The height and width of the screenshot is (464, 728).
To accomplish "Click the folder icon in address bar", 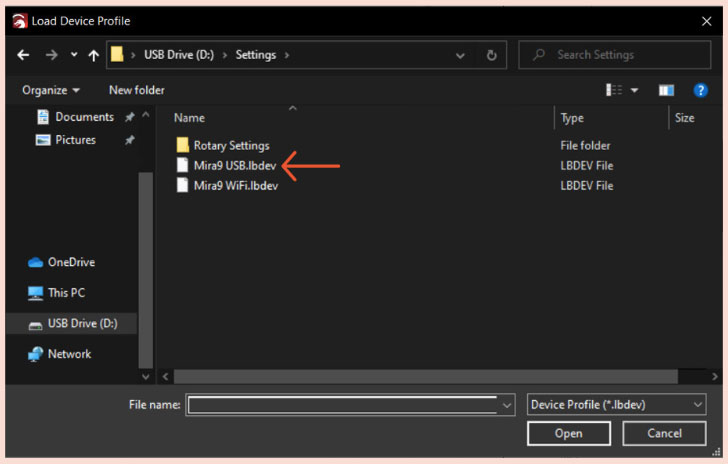I will [x=117, y=54].
